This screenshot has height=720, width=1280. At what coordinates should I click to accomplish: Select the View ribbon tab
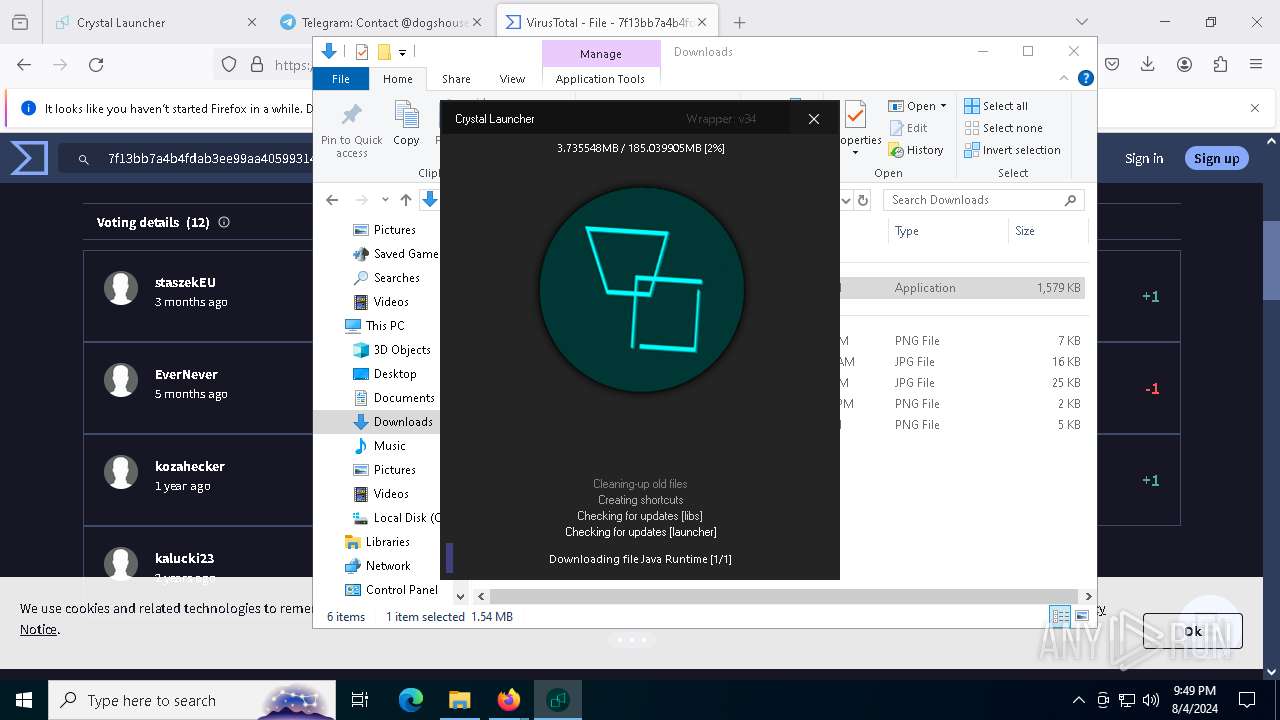512,79
